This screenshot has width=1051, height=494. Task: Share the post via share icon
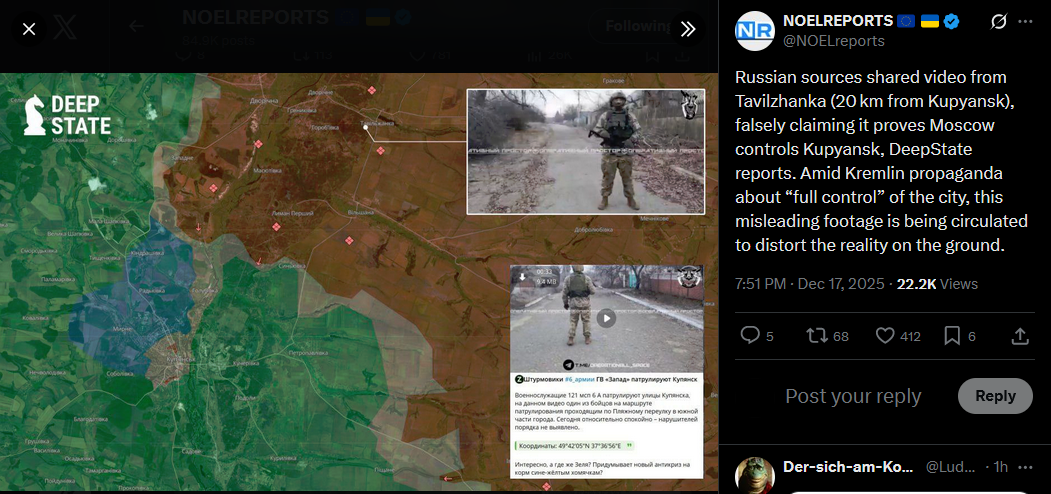[x=1019, y=335]
